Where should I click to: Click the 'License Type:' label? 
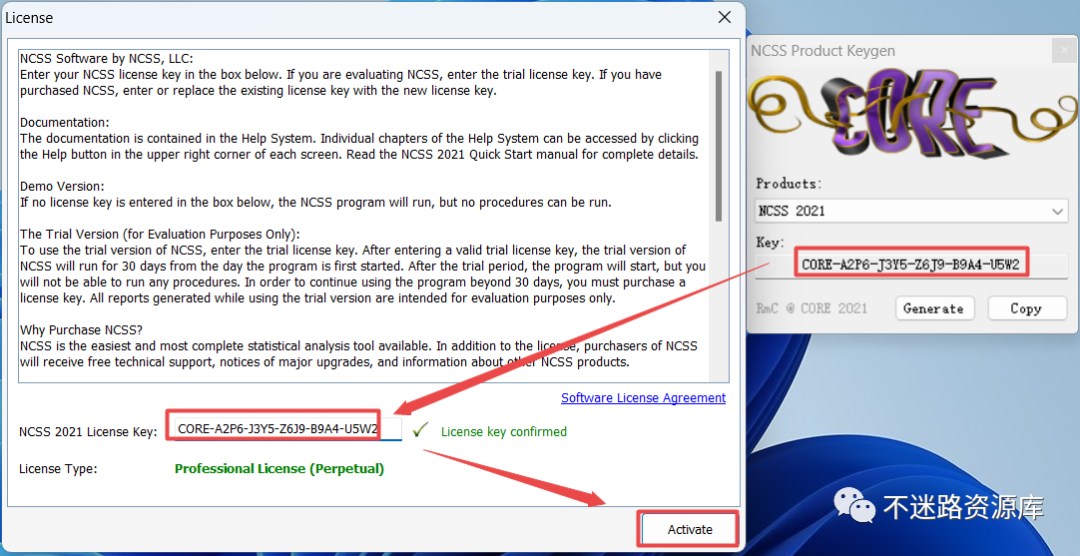click(x=58, y=469)
